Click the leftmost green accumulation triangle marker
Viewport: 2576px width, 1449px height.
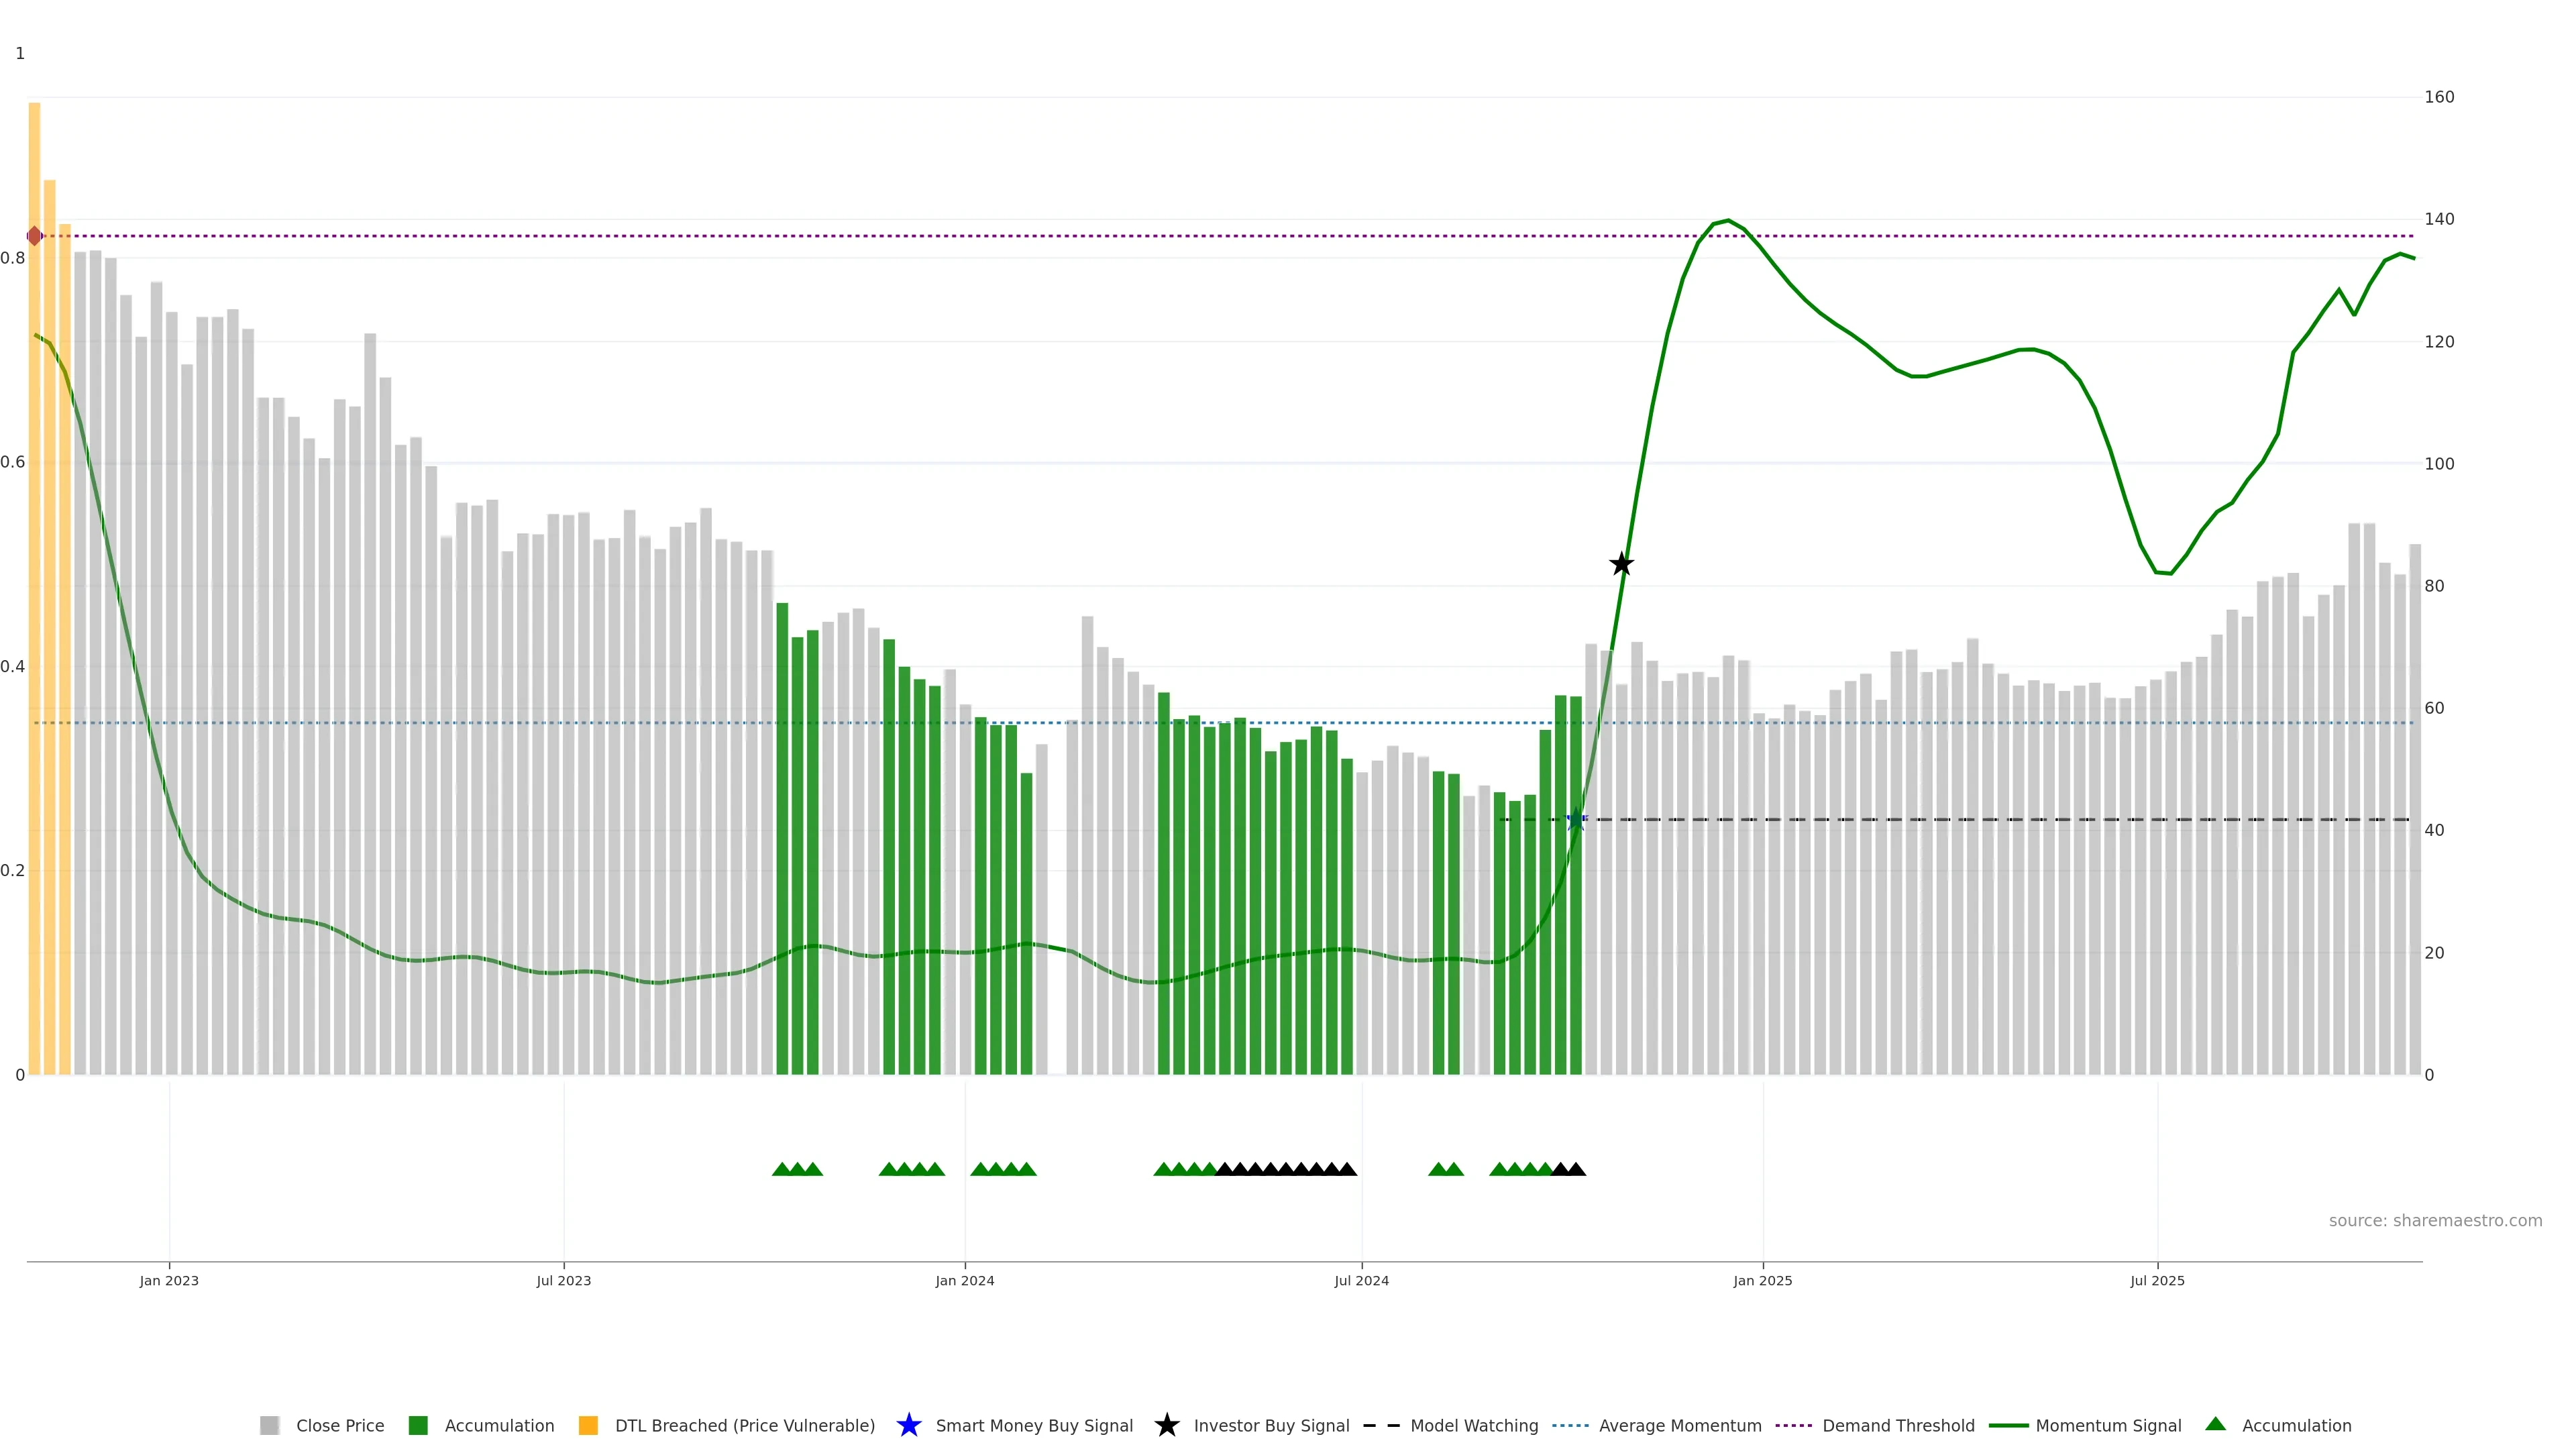[782, 1169]
